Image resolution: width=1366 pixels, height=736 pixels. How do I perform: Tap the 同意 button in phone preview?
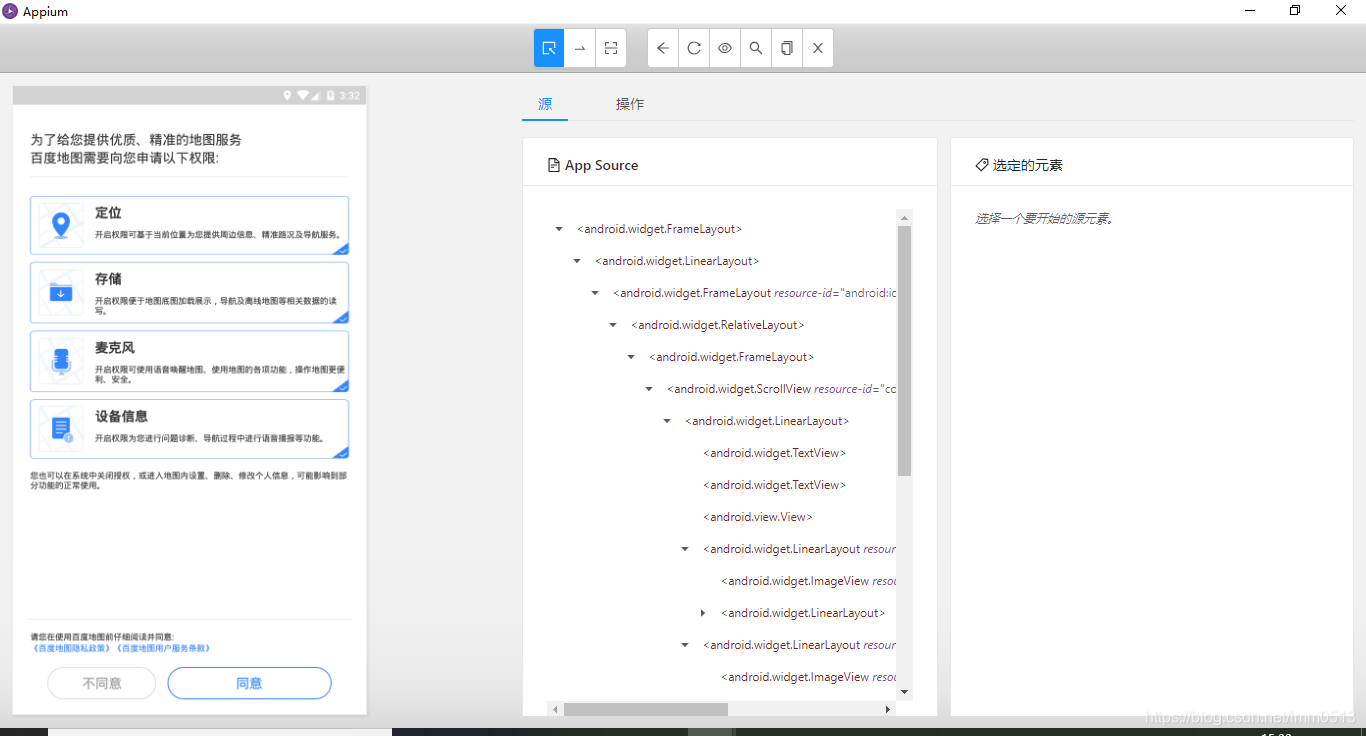pos(249,683)
